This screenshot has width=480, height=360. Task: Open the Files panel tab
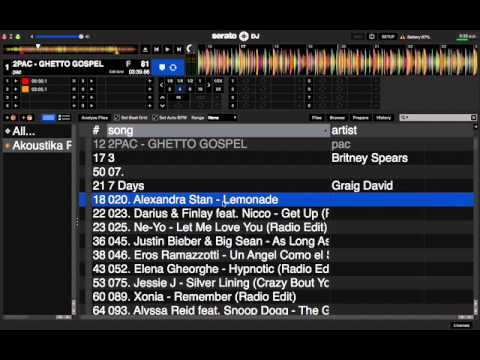click(317, 118)
